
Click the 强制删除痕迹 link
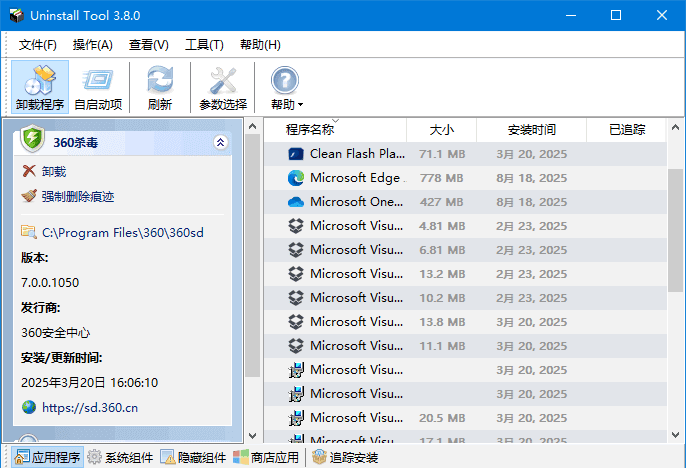tap(78, 196)
